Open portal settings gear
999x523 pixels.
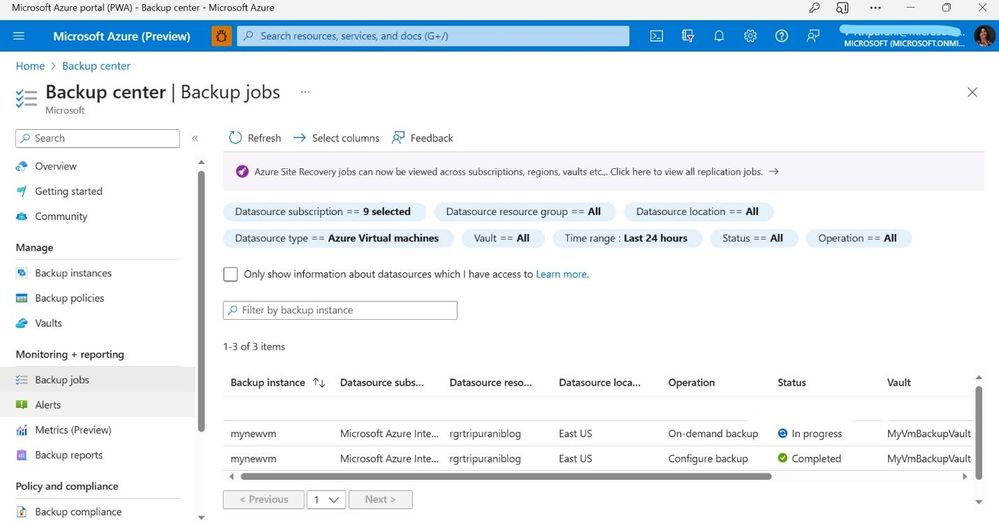[x=750, y=36]
